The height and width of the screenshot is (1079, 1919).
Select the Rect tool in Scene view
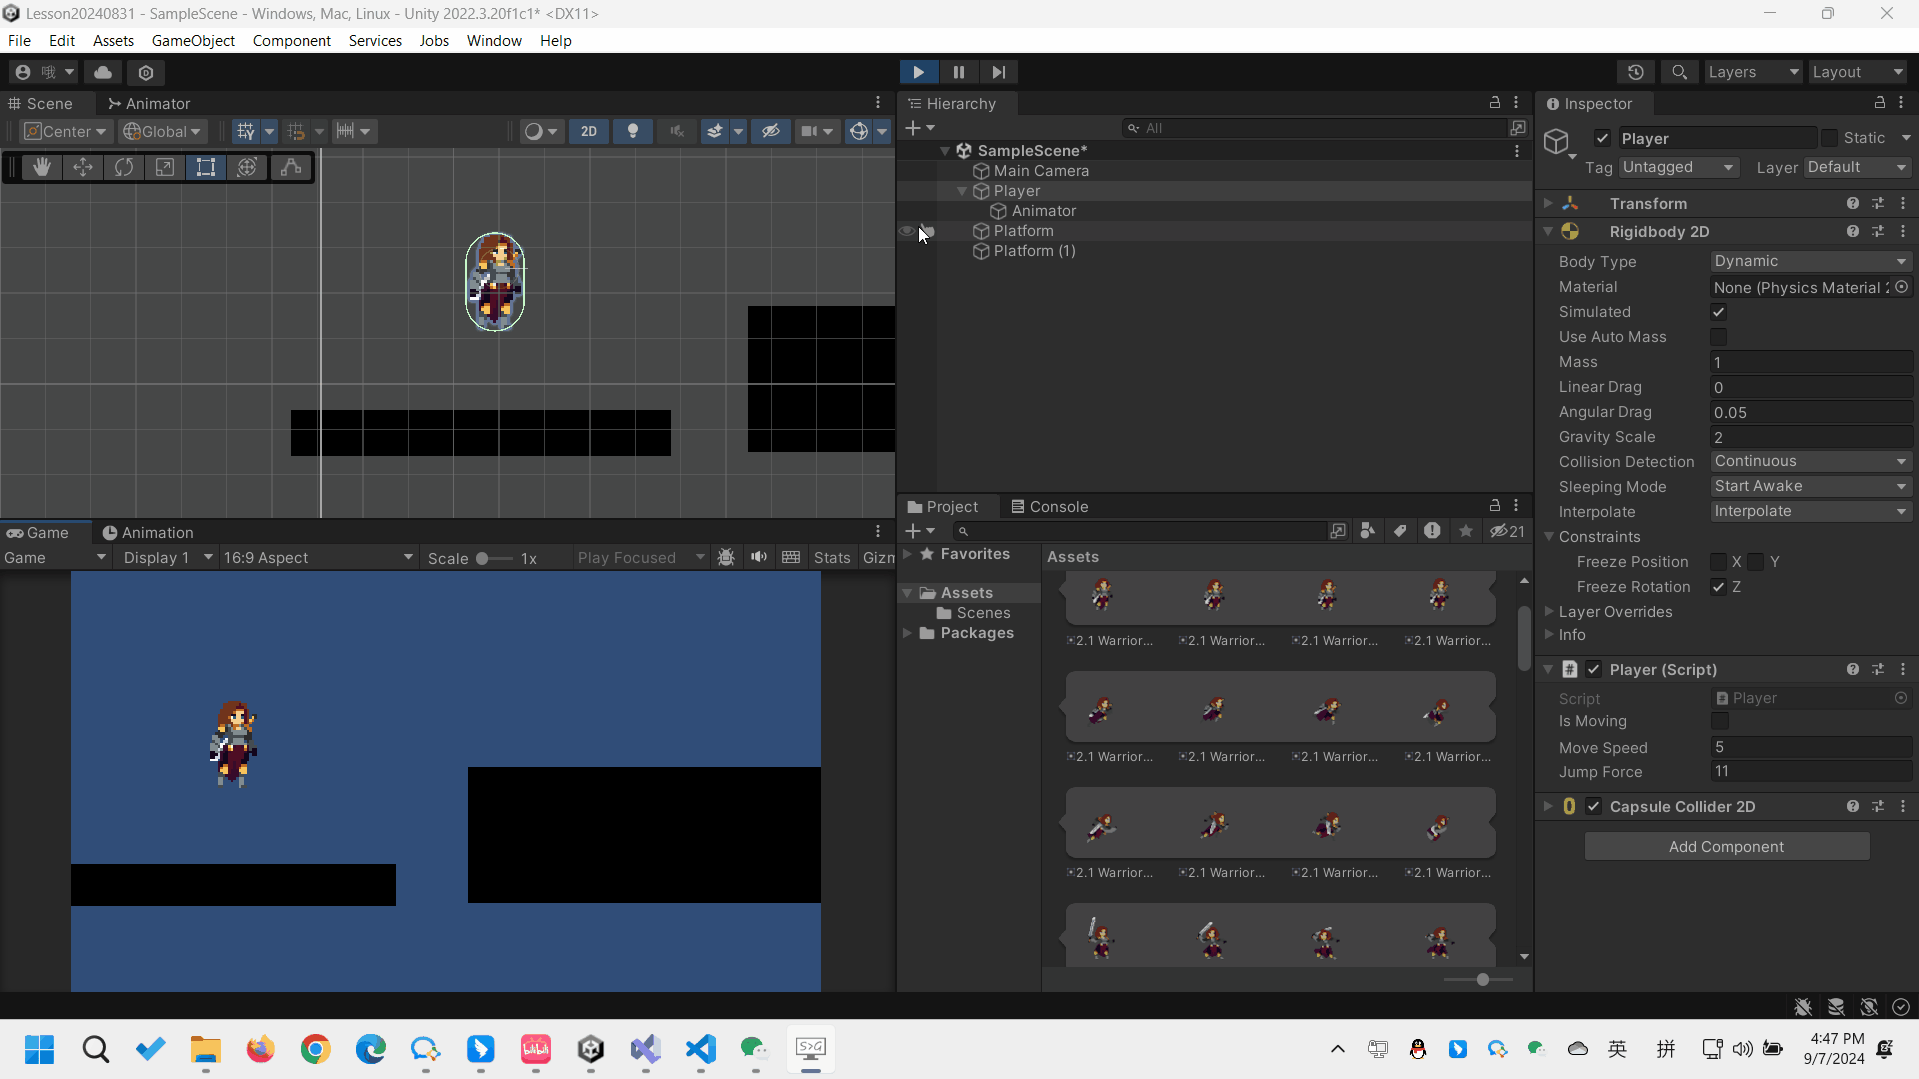click(x=206, y=167)
